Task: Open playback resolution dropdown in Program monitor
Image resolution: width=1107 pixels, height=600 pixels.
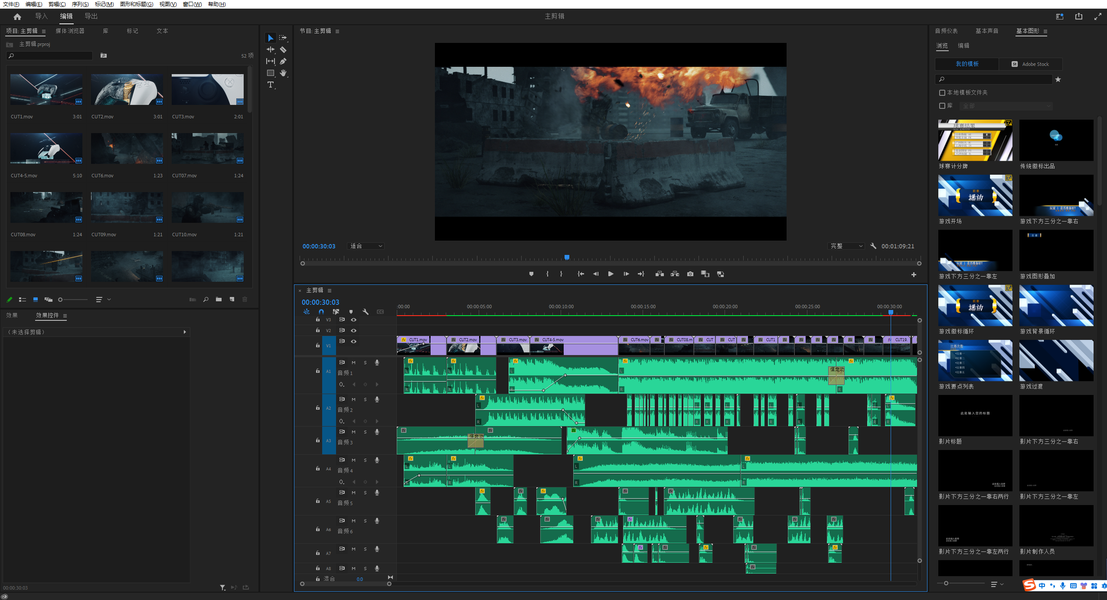Action: click(x=846, y=246)
